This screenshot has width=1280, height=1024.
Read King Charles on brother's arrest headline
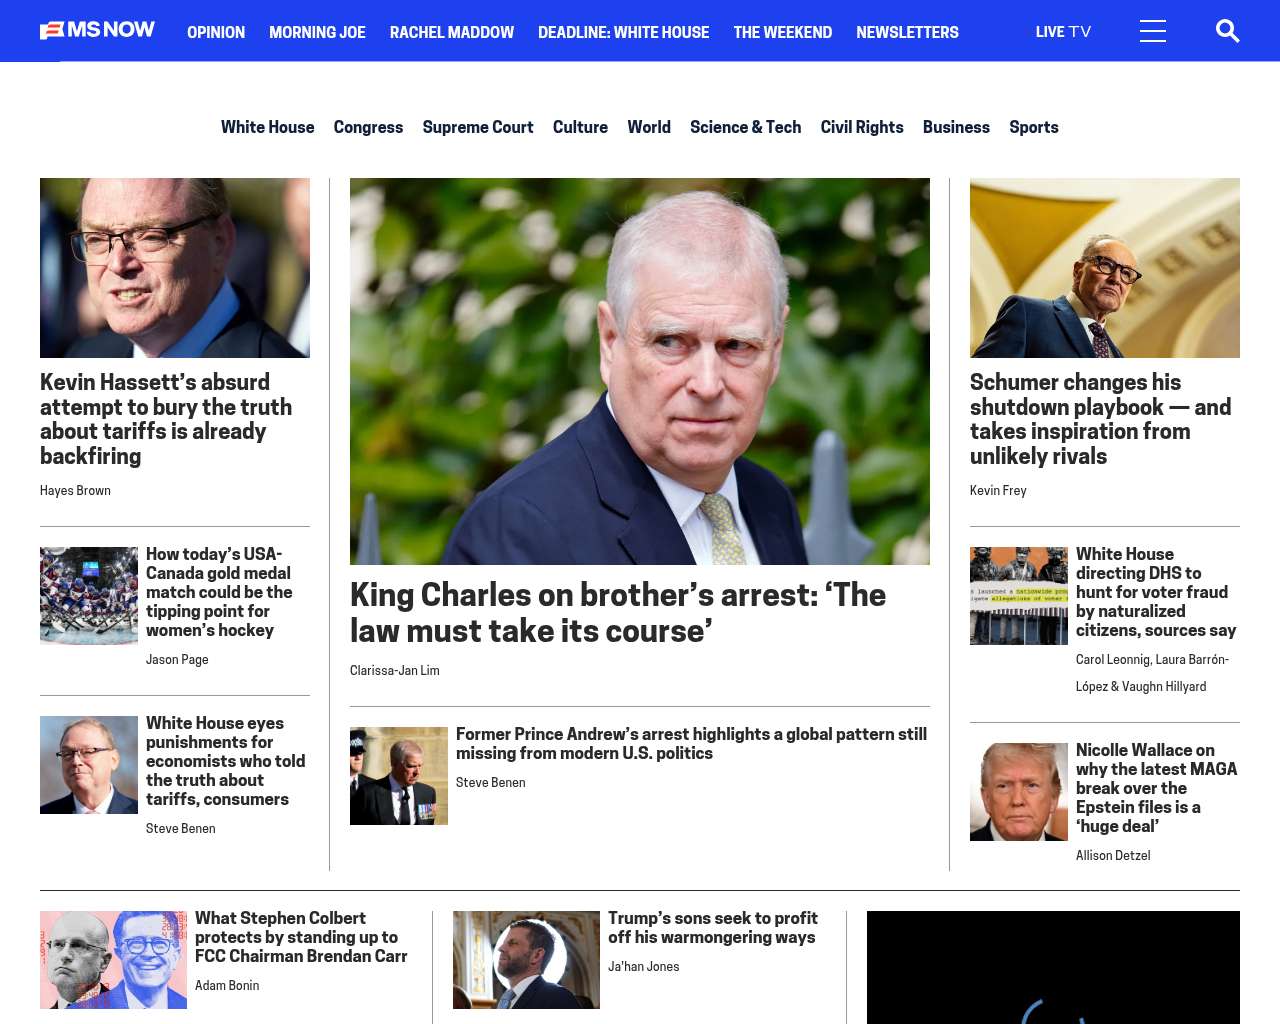618,612
